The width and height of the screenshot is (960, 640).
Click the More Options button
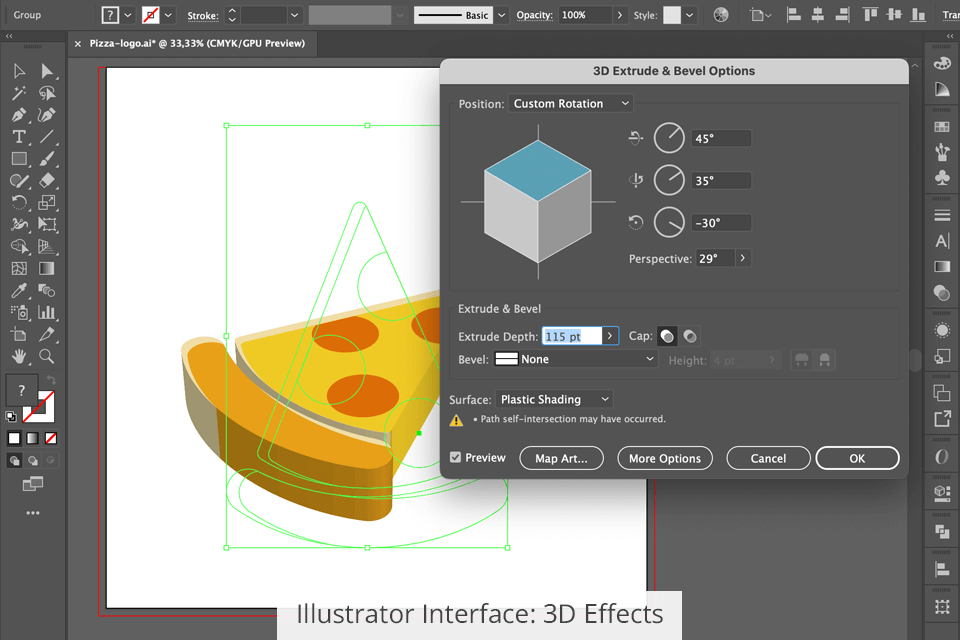point(664,458)
